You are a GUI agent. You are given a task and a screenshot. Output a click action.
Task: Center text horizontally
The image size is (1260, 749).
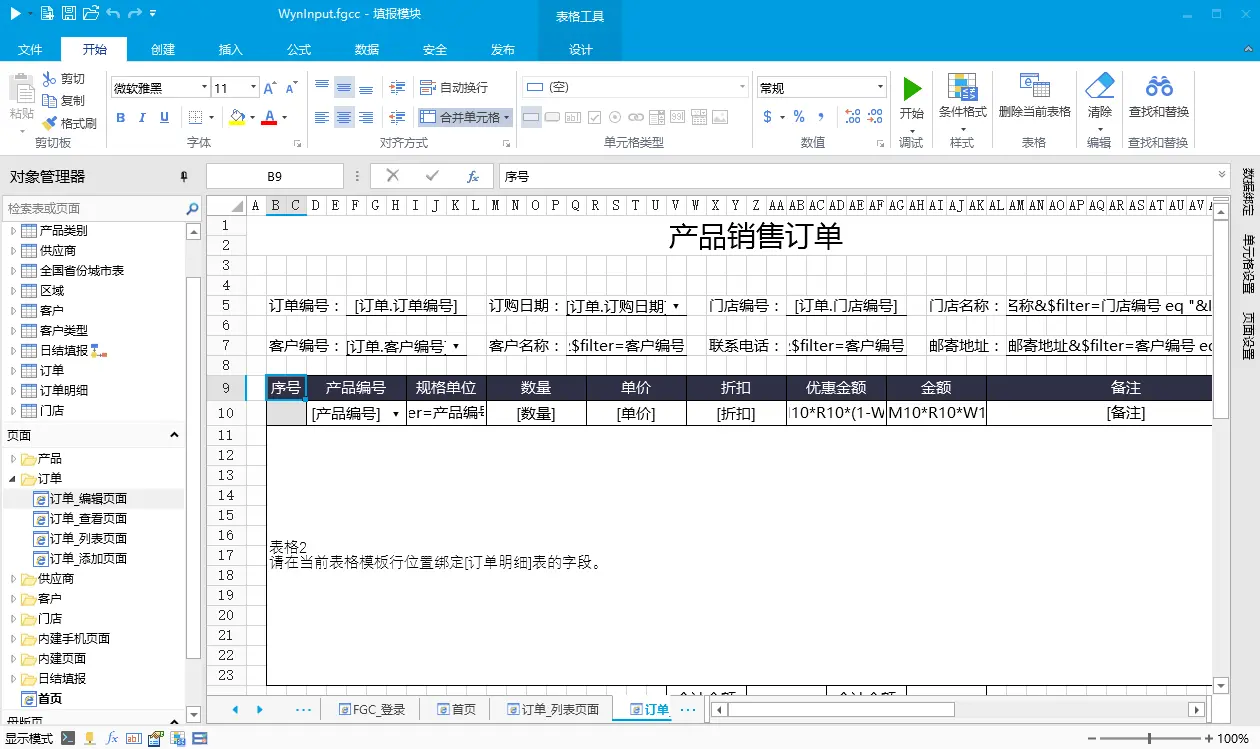pyautogui.click(x=344, y=118)
